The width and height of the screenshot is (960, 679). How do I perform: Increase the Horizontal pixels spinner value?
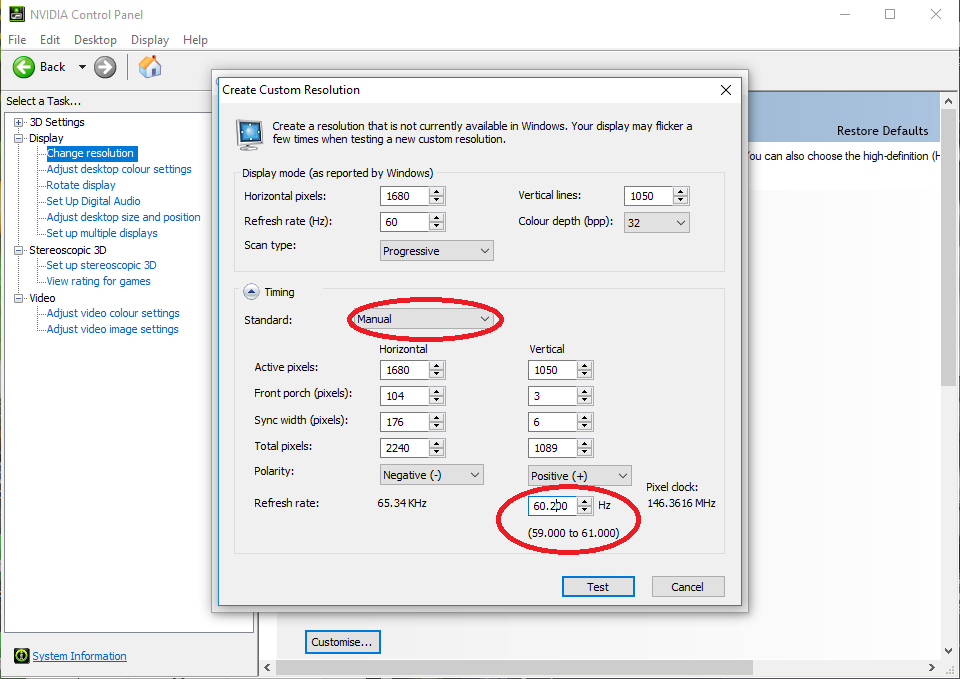coord(437,192)
